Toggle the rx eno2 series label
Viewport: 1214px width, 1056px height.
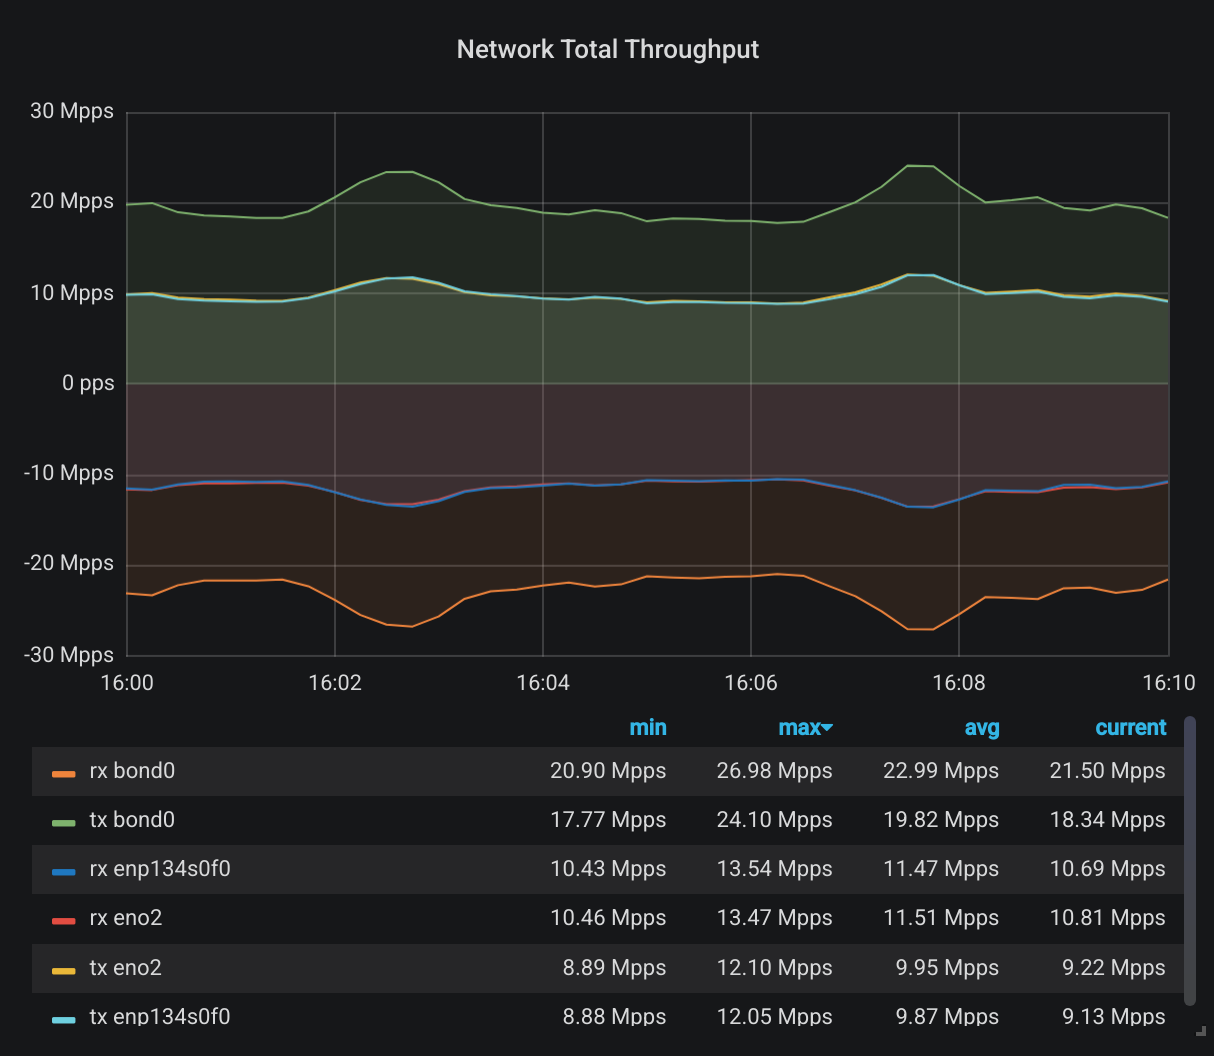[126, 918]
